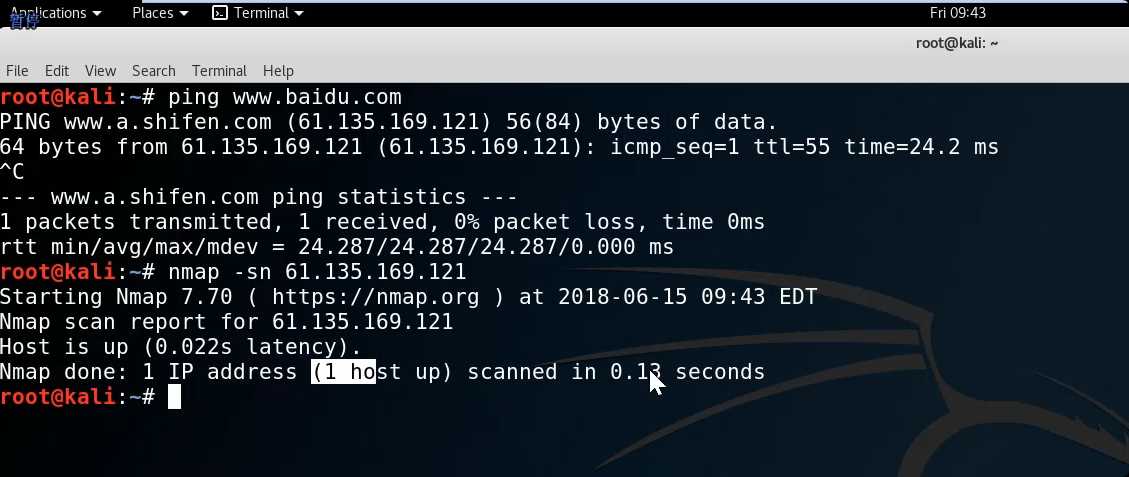This screenshot has height=477, width=1129.
Task: Click the highlighted "(1 ho" selection
Action: 342,372
